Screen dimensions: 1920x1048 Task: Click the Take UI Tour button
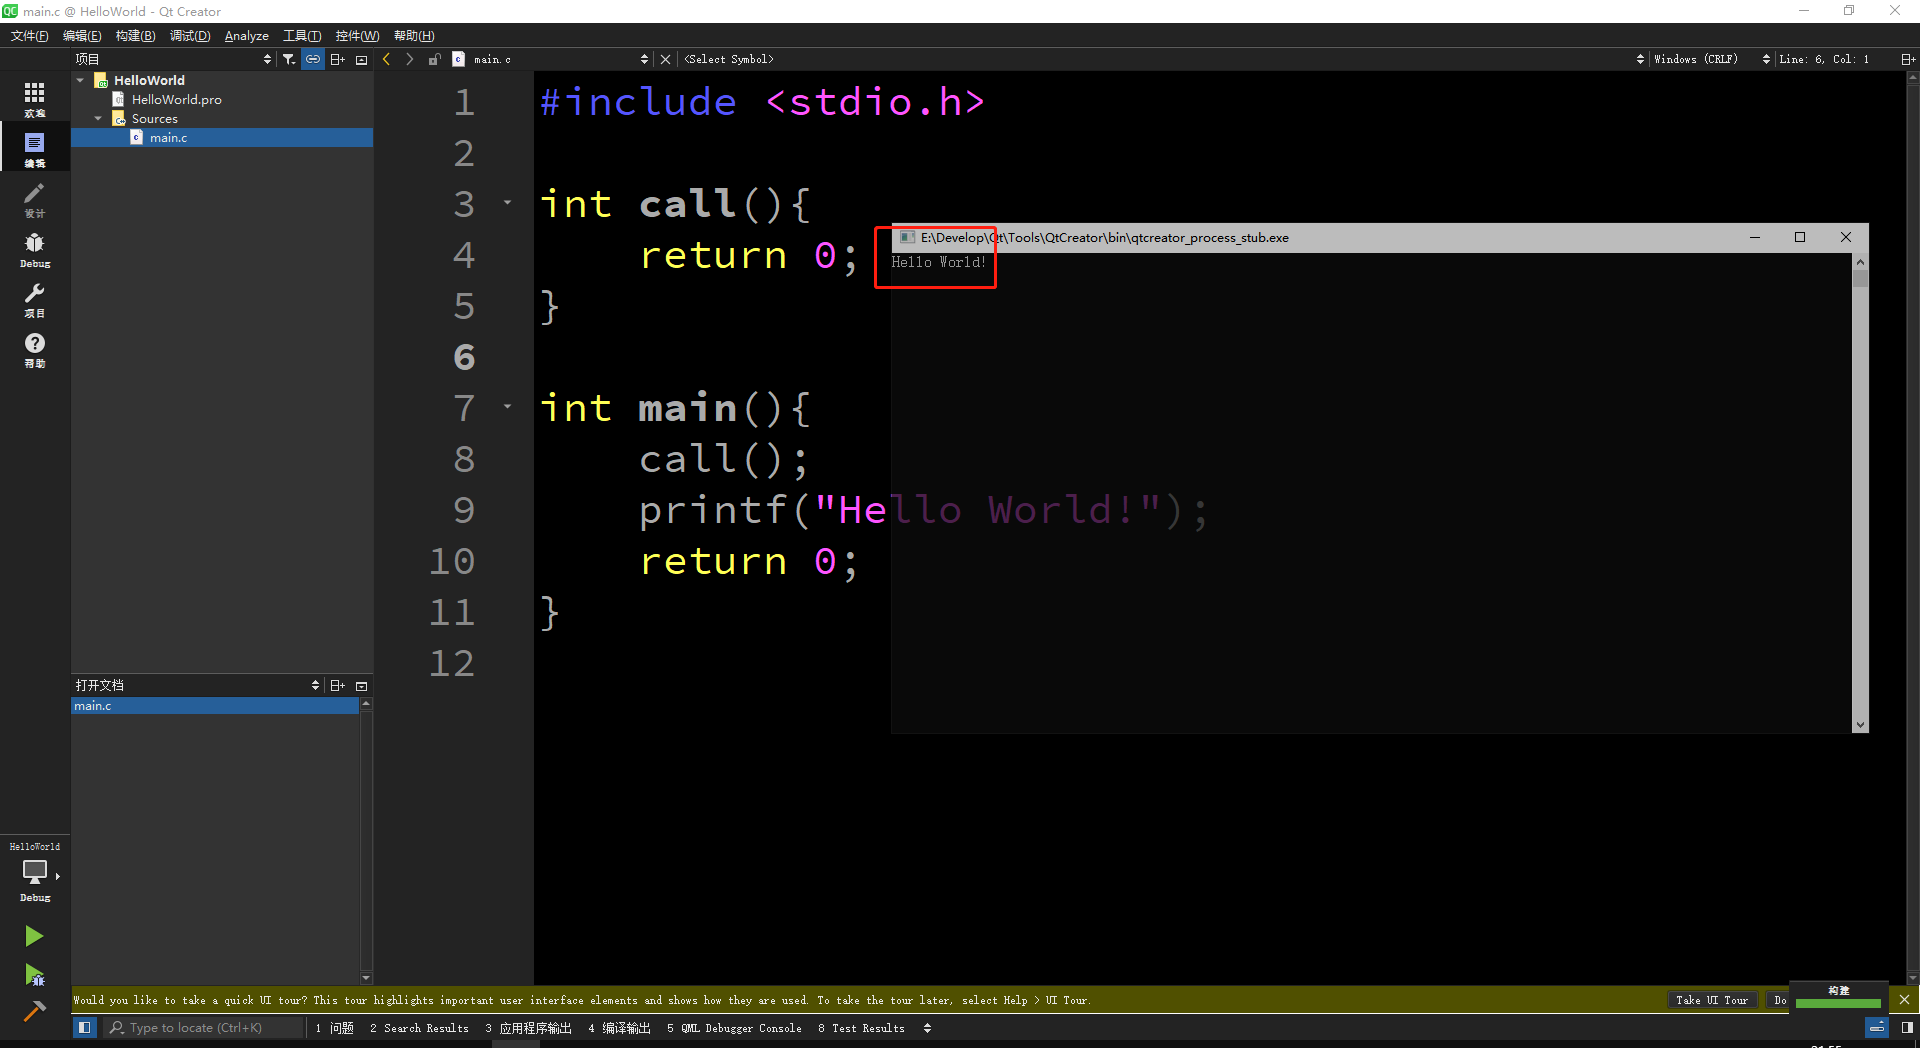tap(1712, 999)
